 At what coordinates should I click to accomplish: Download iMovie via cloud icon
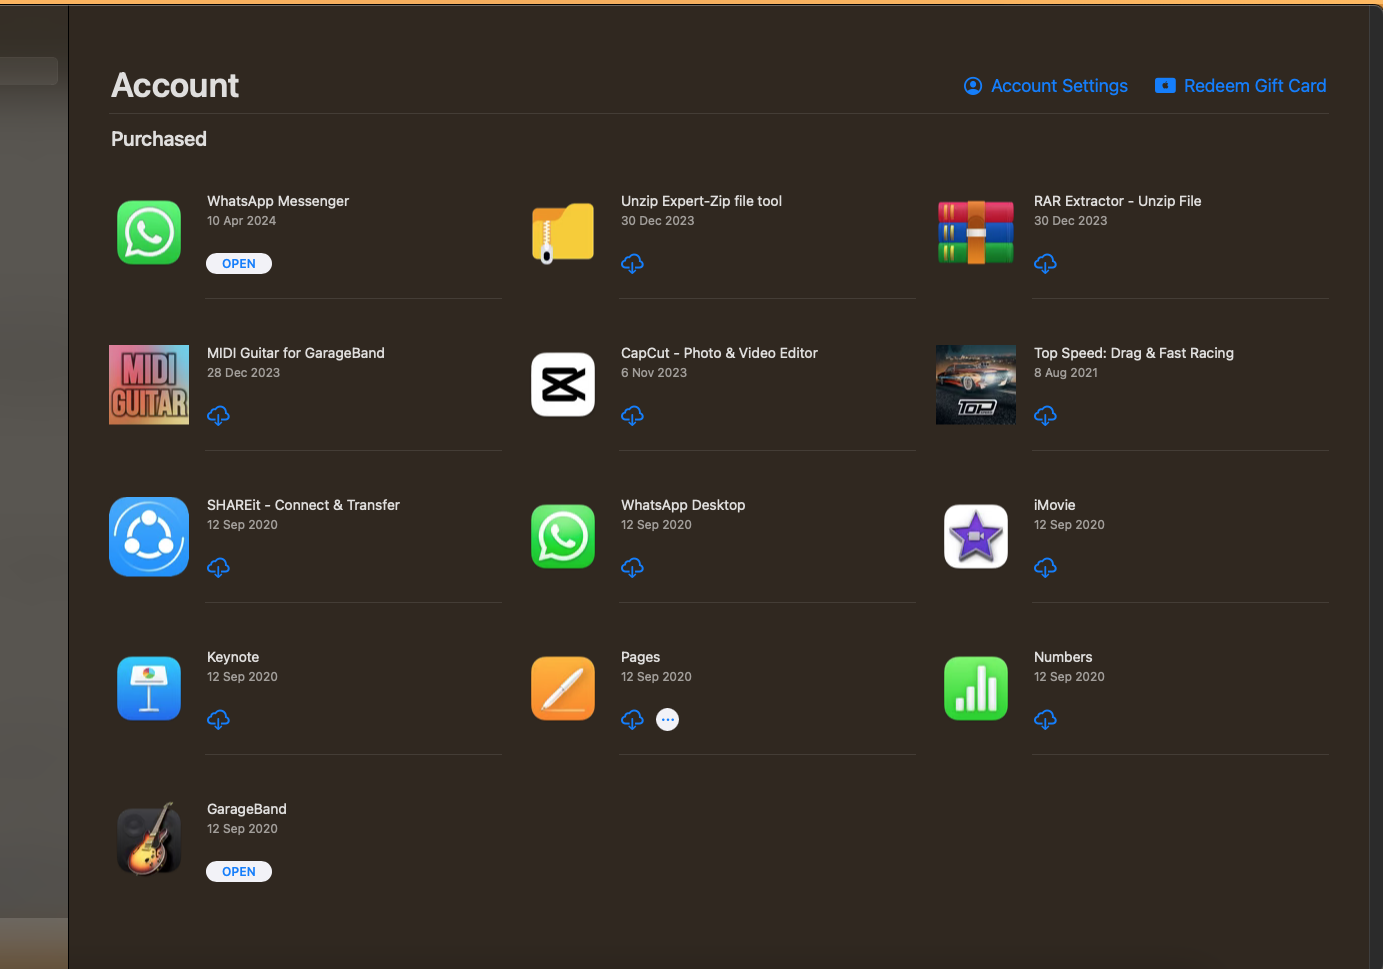pyautogui.click(x=1045, y=568)
